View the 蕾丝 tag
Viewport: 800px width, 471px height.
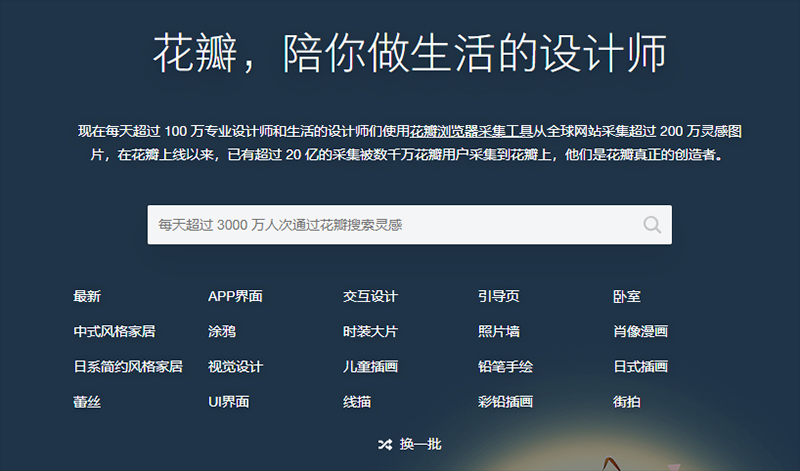pos(87,402)
